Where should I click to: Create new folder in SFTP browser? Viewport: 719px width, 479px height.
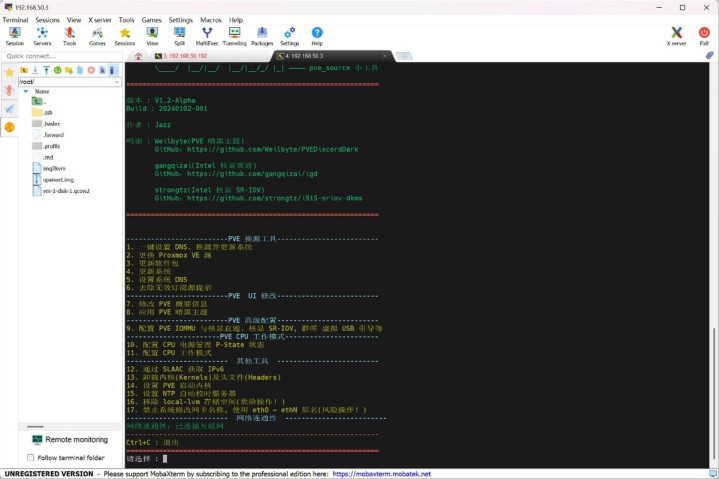tap(69, 70)
